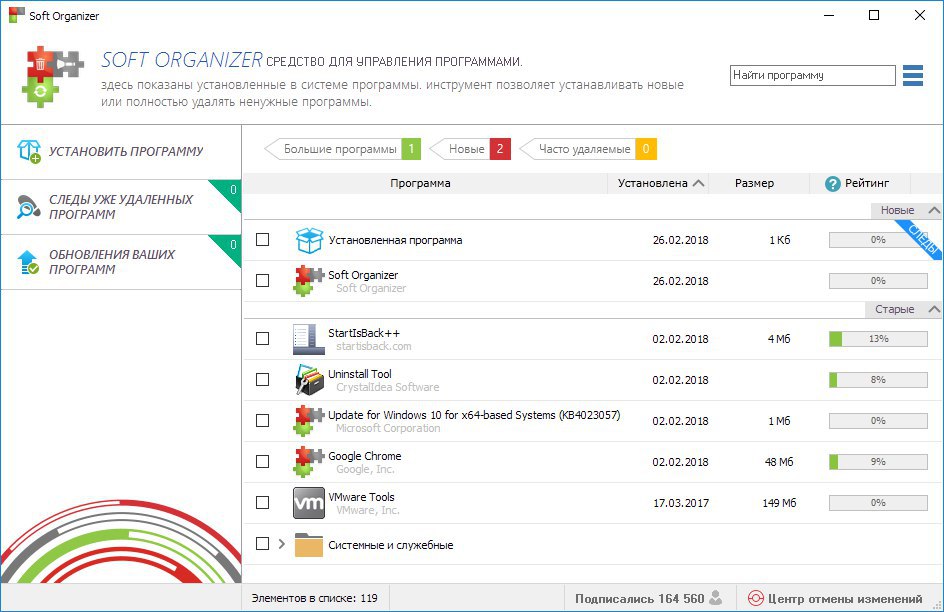Click the undo center red circle icon
The width and height of the screenshot is (944, 612).
pos(756,598)
